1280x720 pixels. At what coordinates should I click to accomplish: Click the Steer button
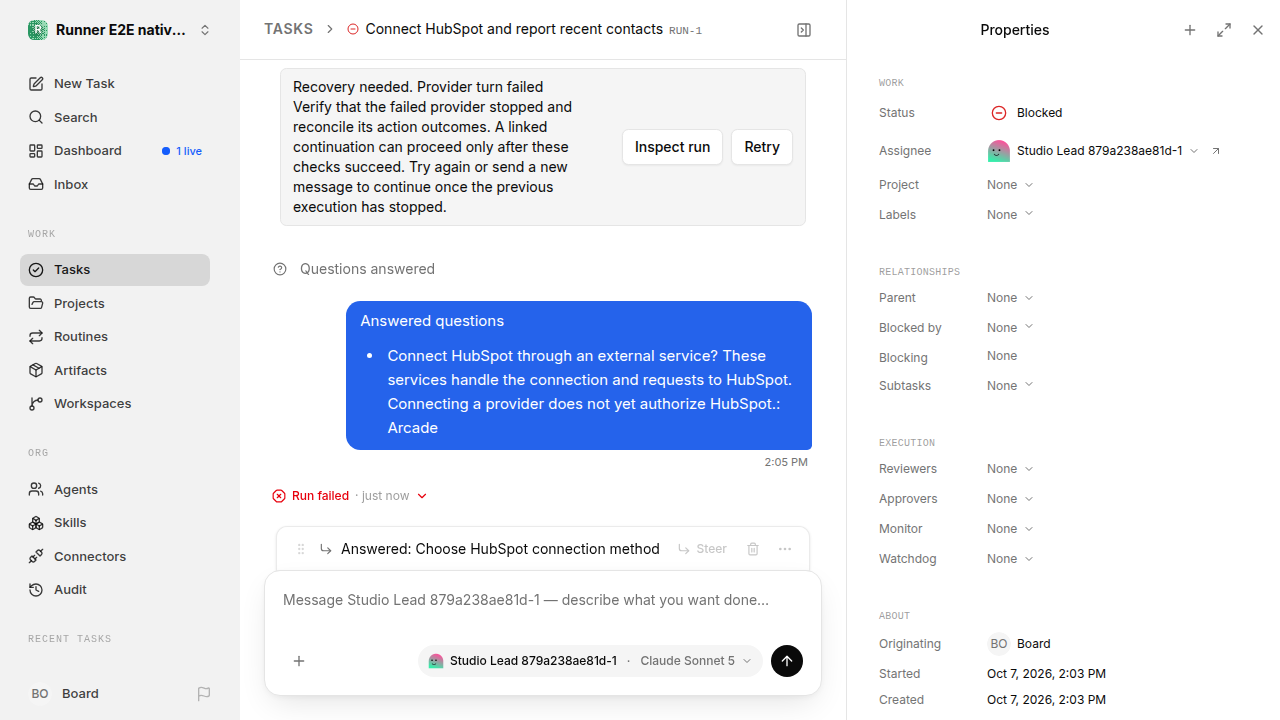(x=702, y=549)
